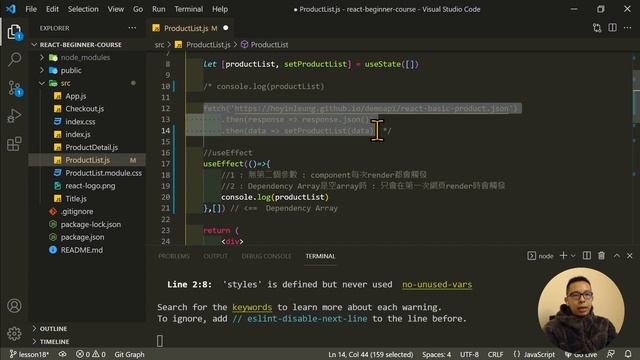The image size is (640, 360).
Task: Follow the keywords link in terminal
Action: (252, 307)
